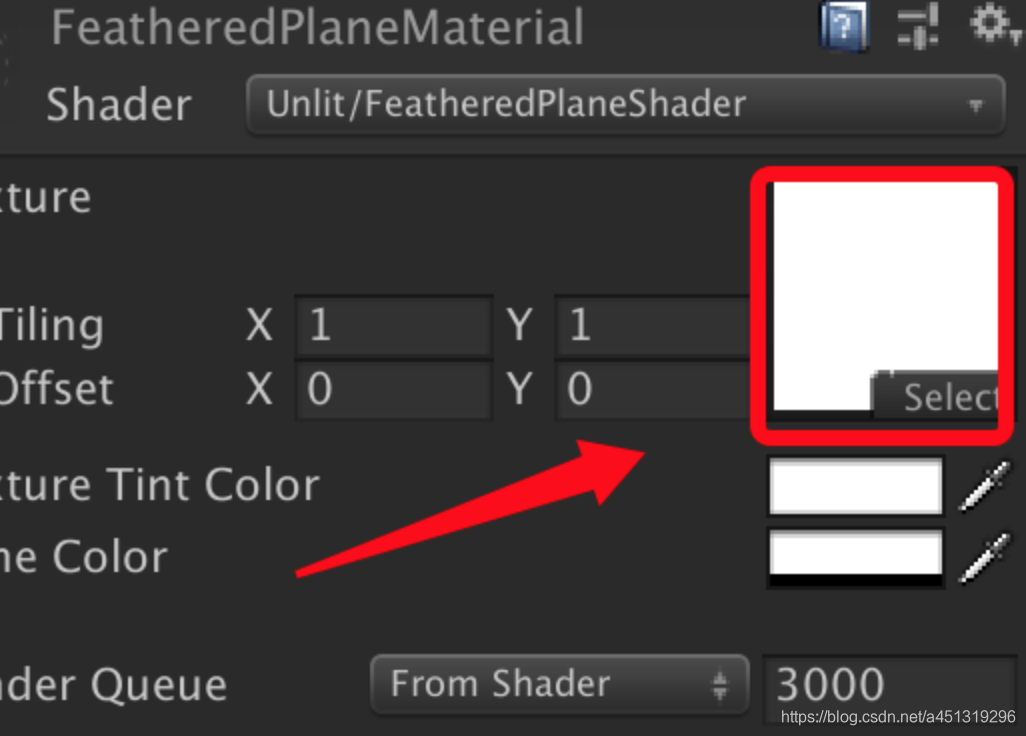Click the Tiling Y input field

click(653, 325)
